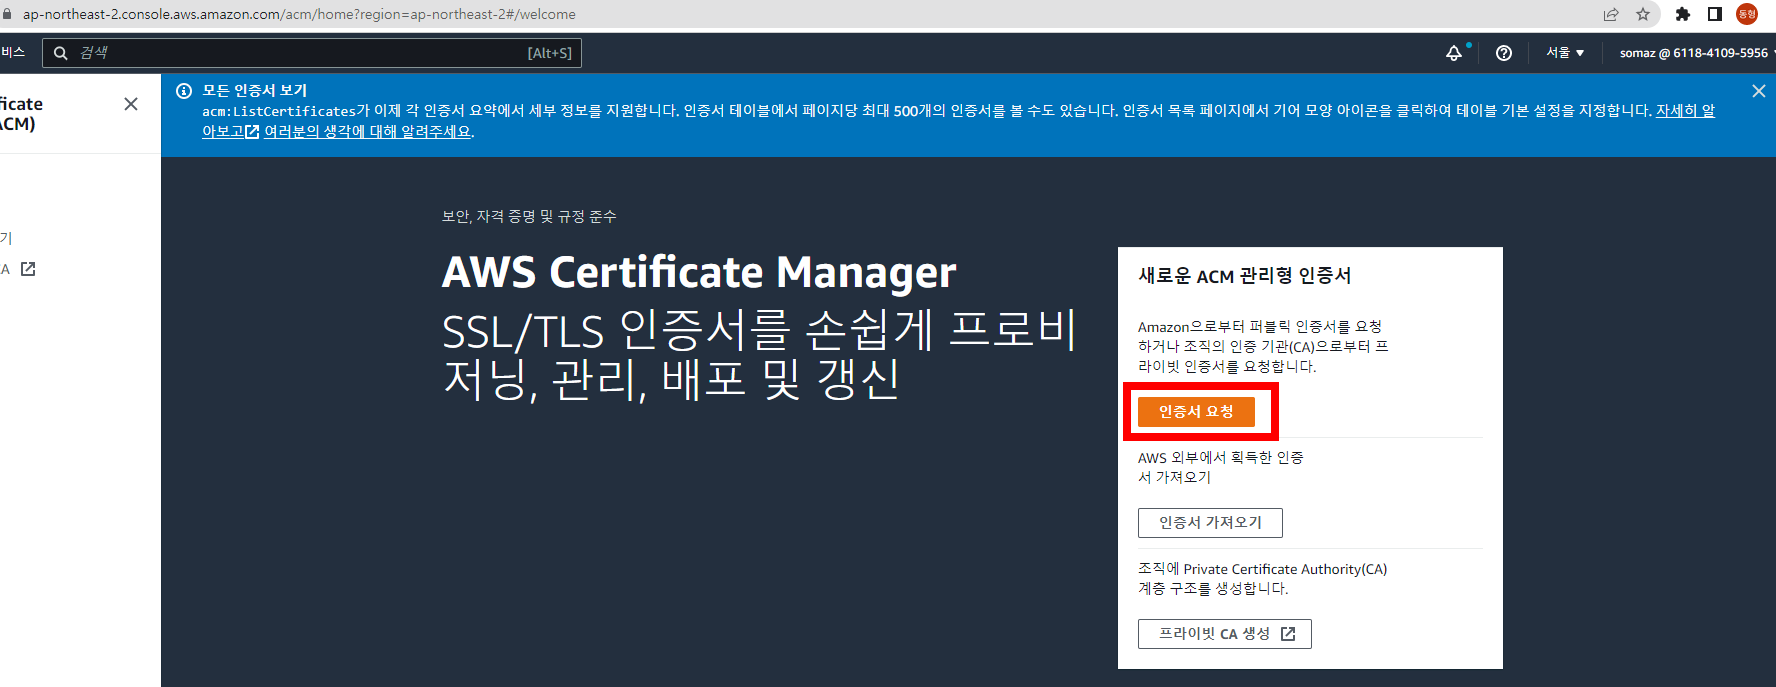Click the orange 인증서 요청 button
This screenshot has height=687, width=1776.
click(1196, 411)
